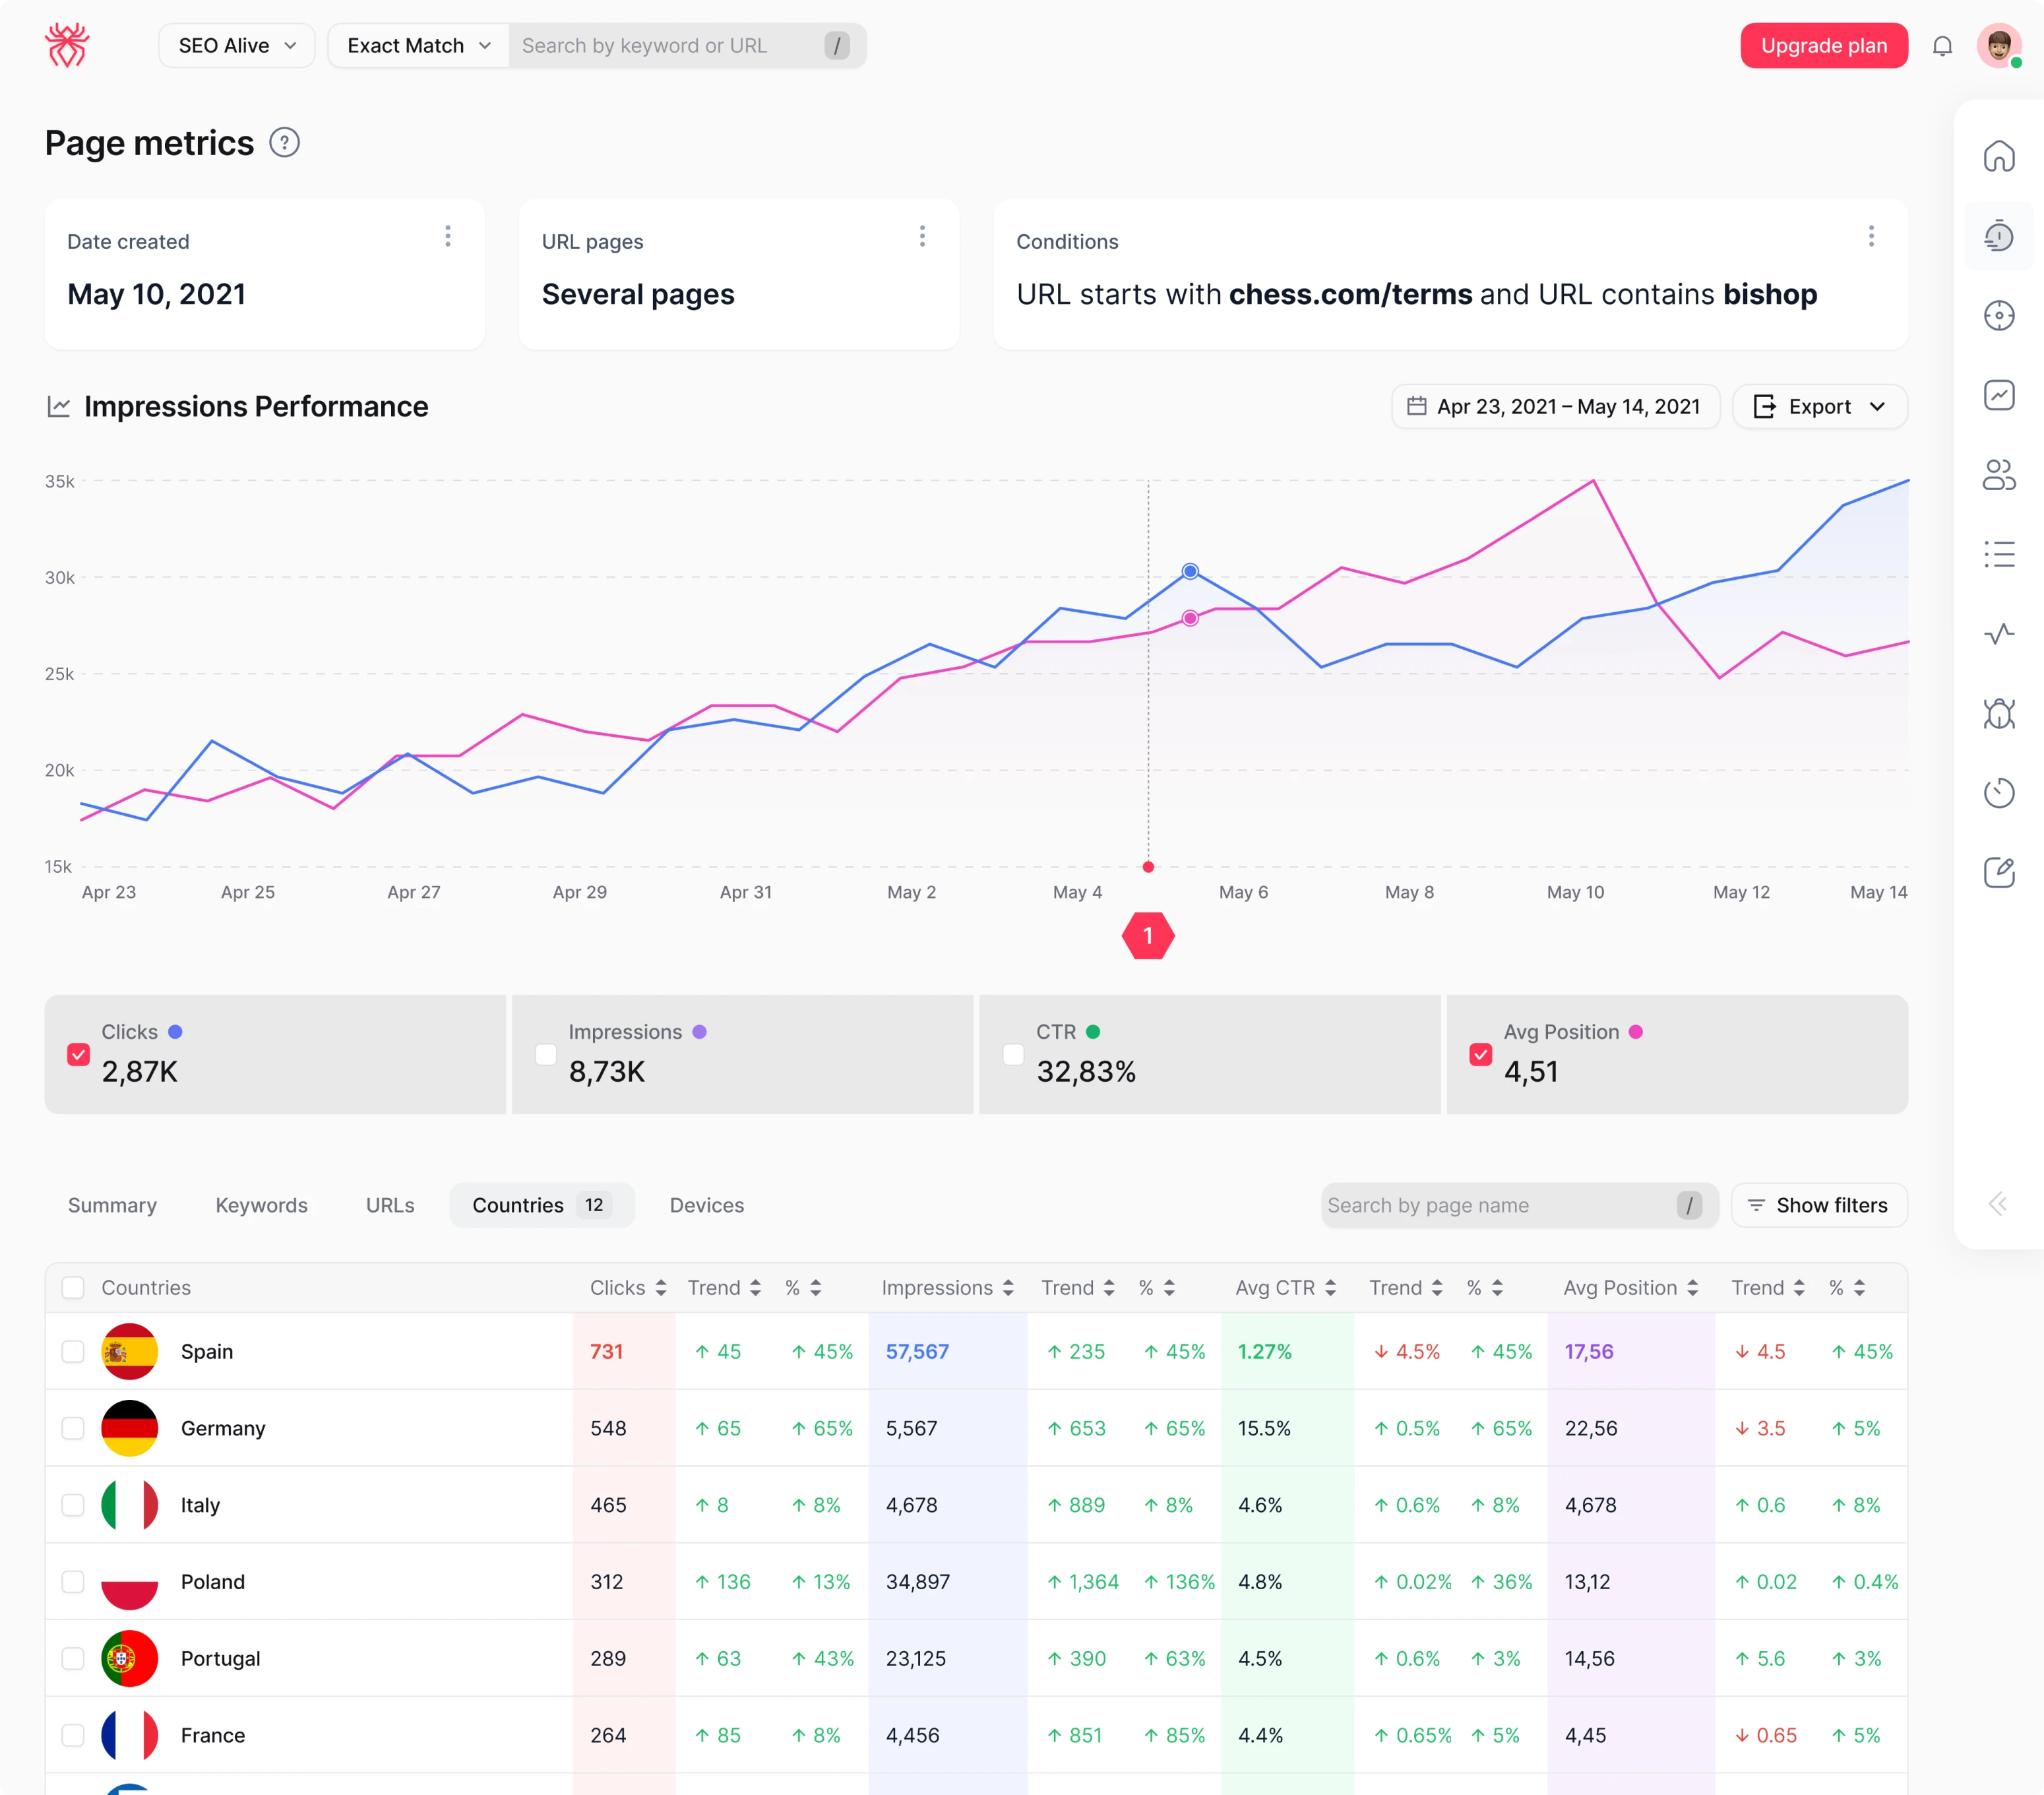Image resolution: width=2044 pixels, height=1795 pixels.
Task: Open the bug report icon in sidebar
Action: point(2000,714)
